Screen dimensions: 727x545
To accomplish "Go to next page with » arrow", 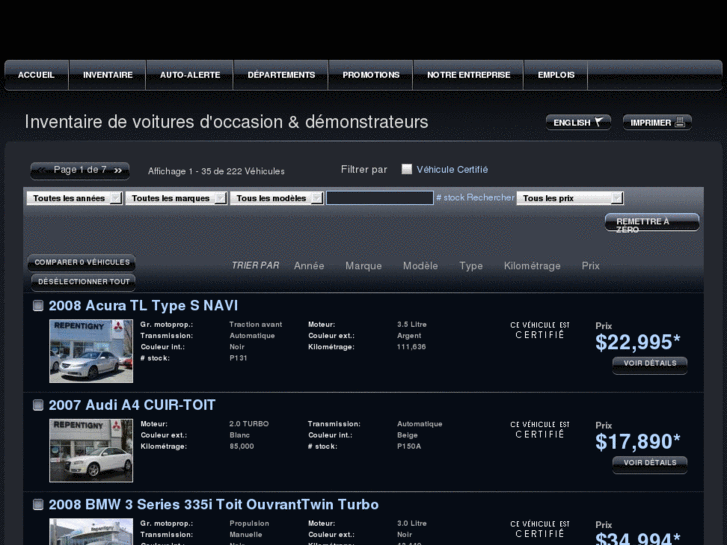I will pos(118,170).
